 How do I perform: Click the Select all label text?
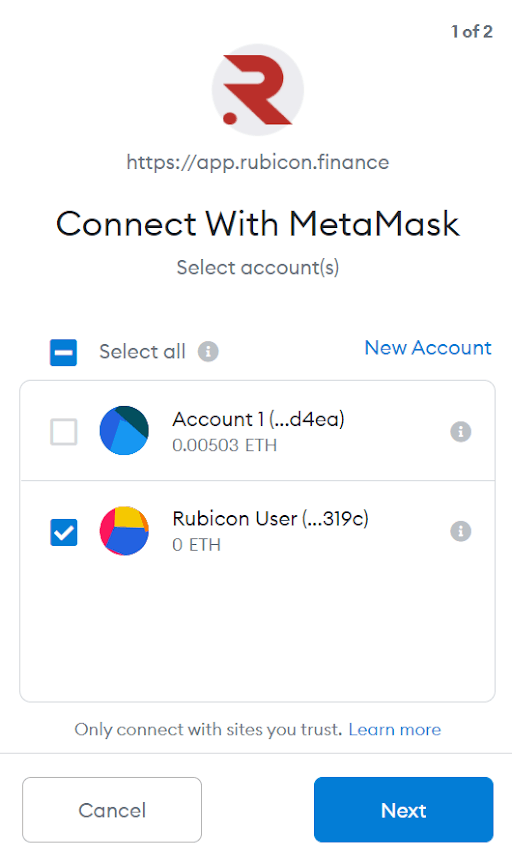pos(143,352)
